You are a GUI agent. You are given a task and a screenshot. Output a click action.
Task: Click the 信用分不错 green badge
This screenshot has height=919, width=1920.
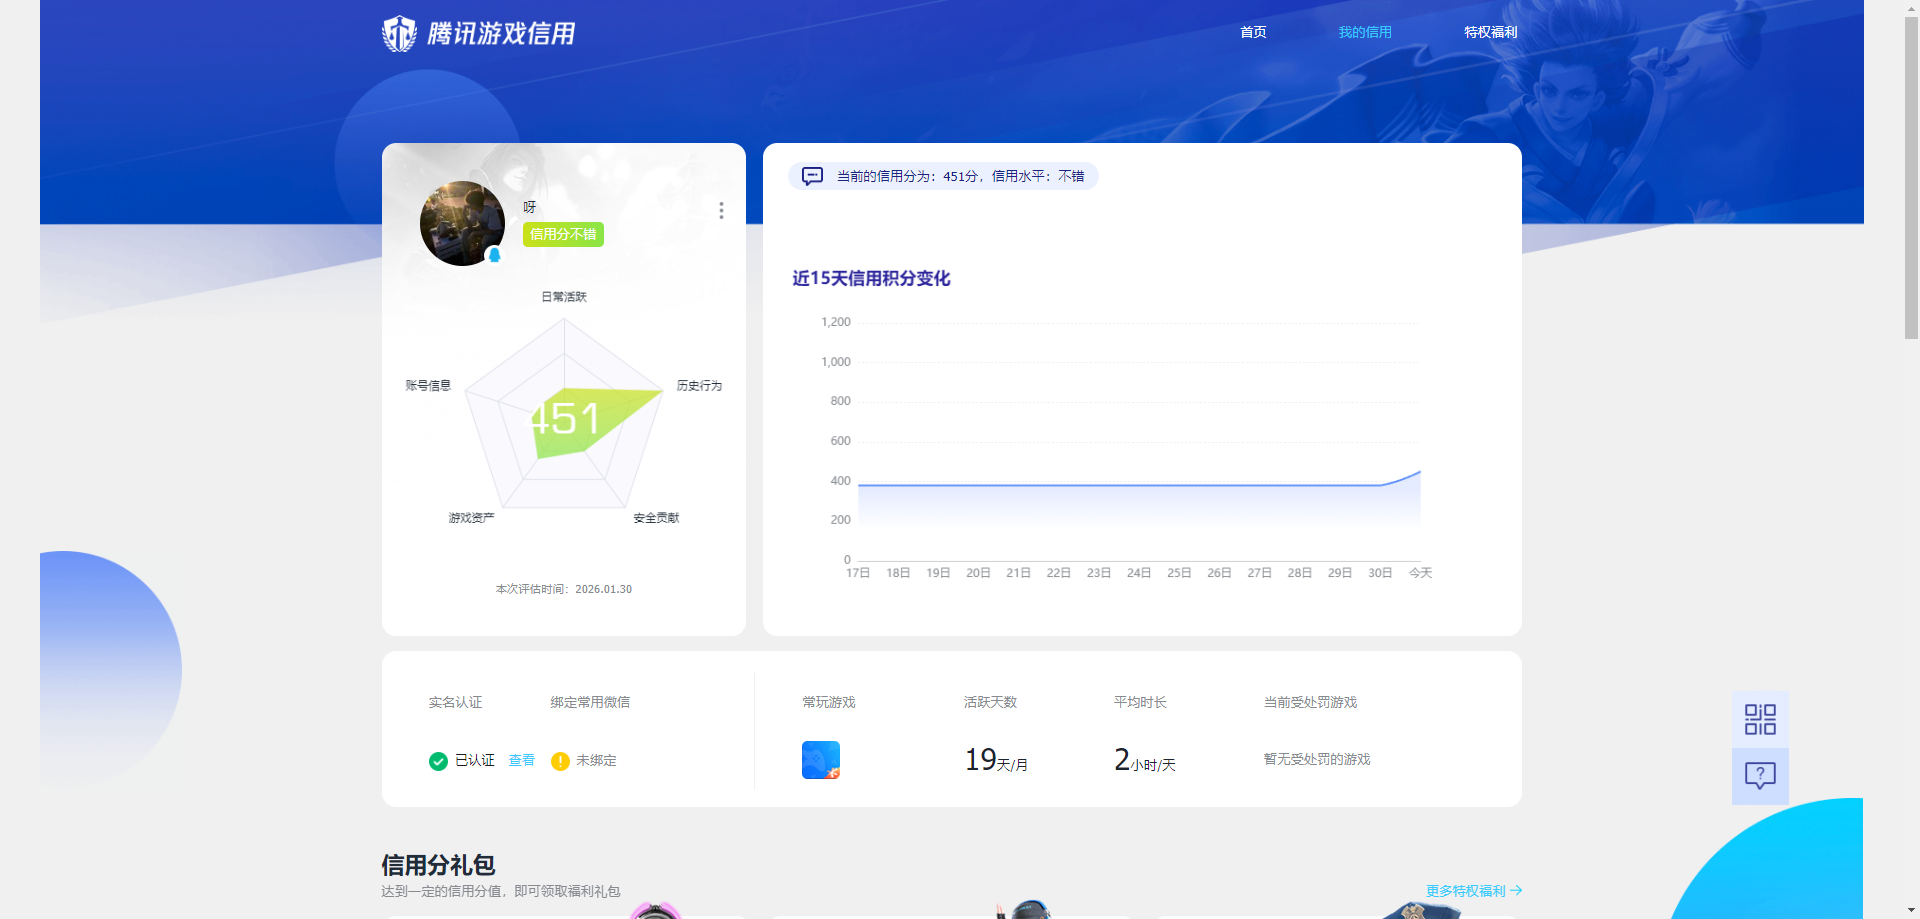[562, 234]
